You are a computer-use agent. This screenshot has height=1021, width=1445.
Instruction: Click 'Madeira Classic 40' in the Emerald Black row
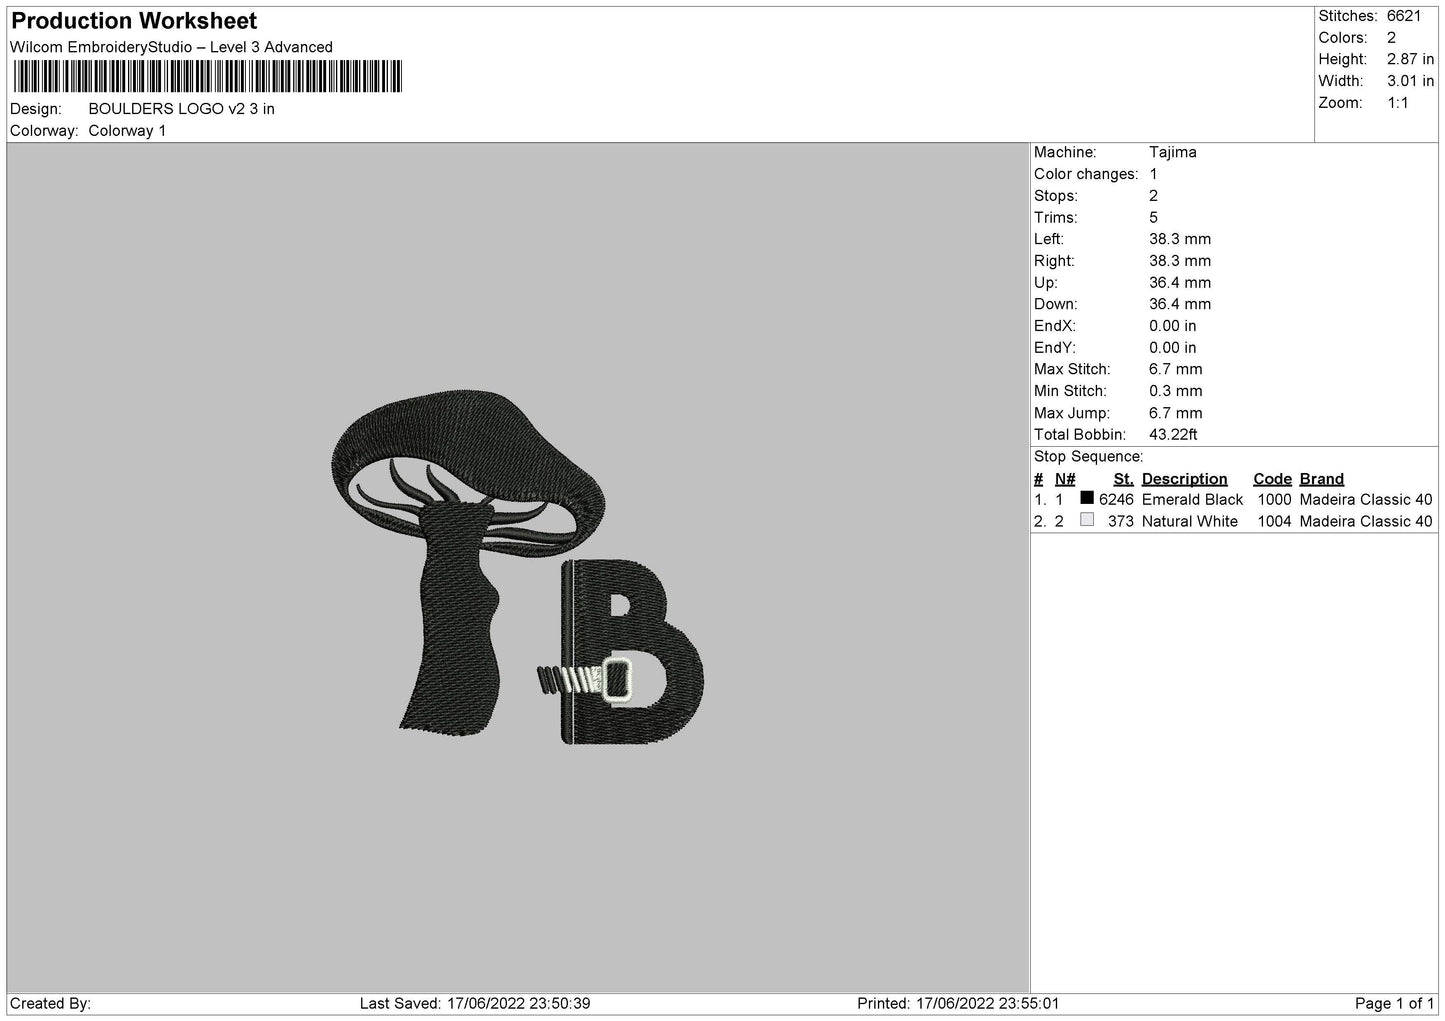tap(1366, 500)
